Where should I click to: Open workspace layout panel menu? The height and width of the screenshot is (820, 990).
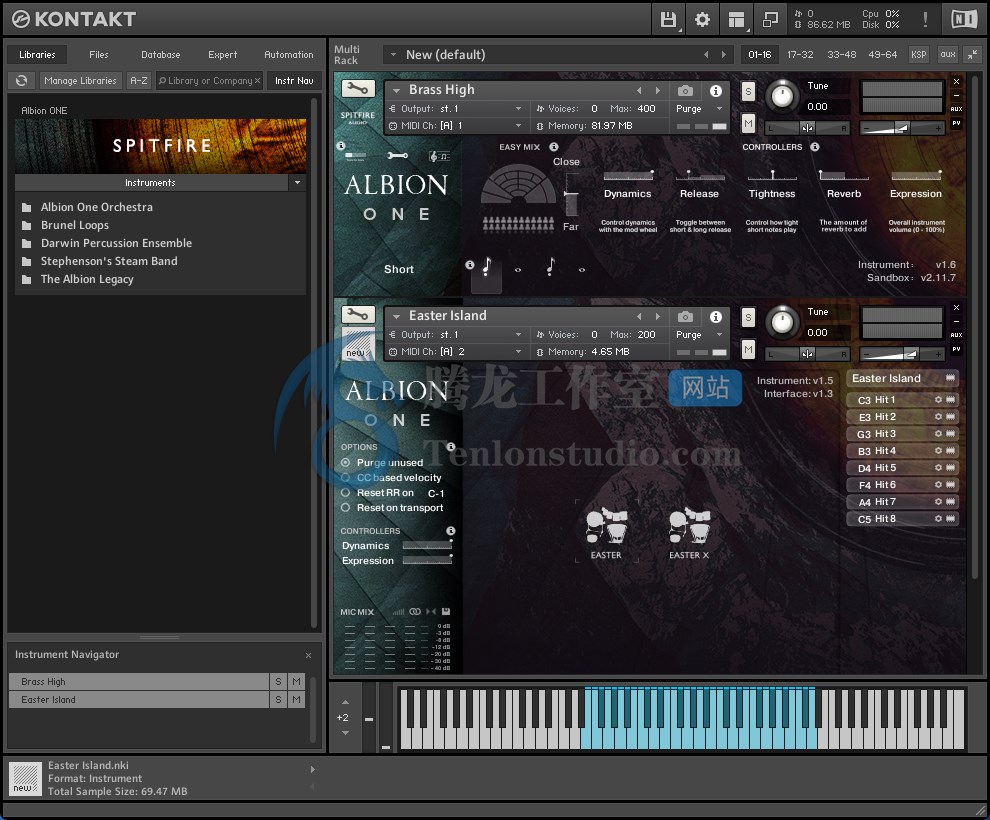tap(736, 20)
